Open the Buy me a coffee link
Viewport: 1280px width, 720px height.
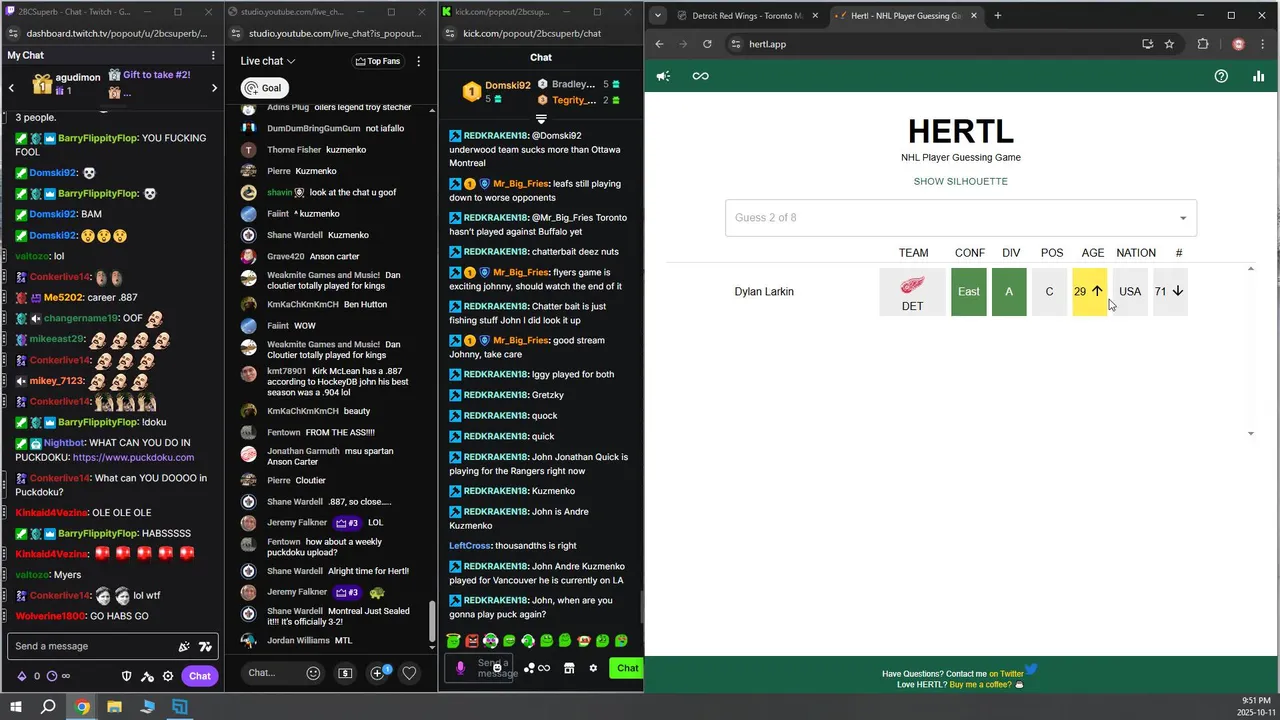[x=980, y=685]
